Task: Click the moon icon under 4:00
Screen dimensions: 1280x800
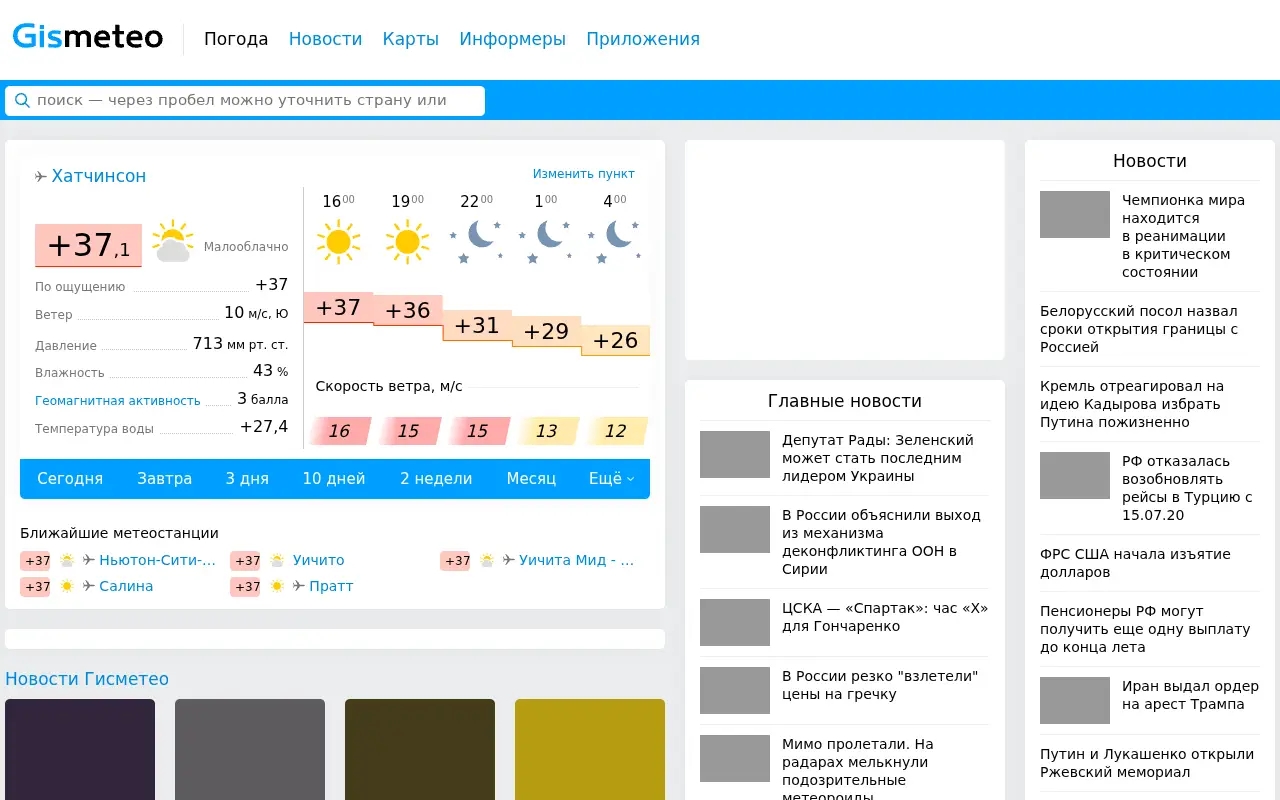Action: pyautogui.click(x=615, y=242)
